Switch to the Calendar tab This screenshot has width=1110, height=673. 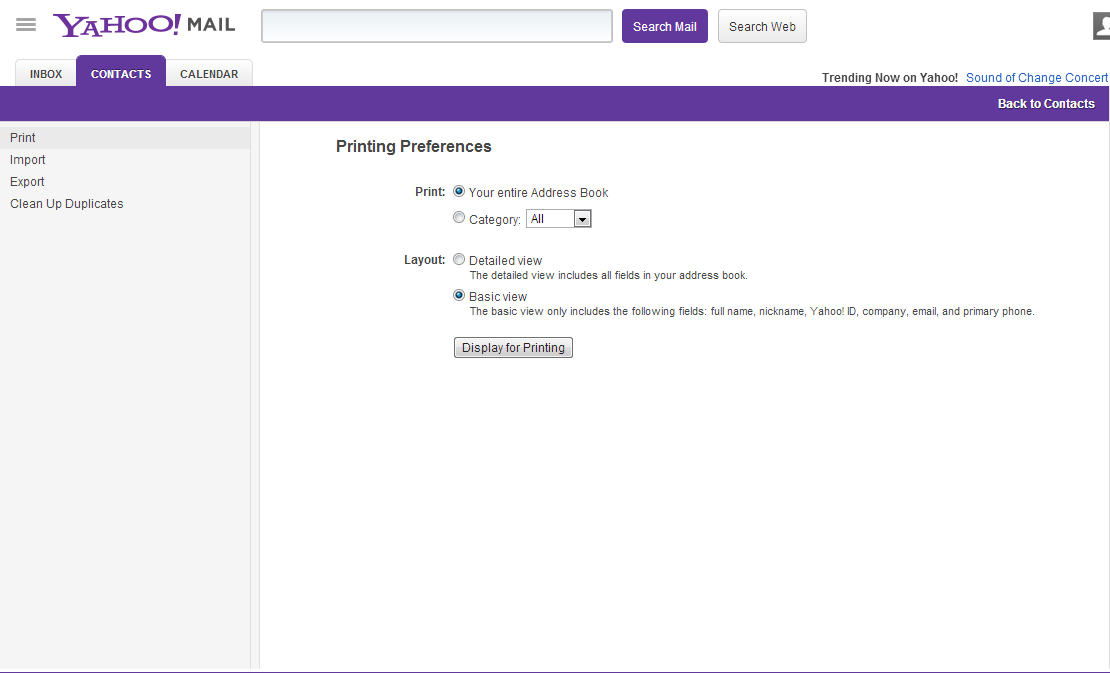tap(209, 74)
